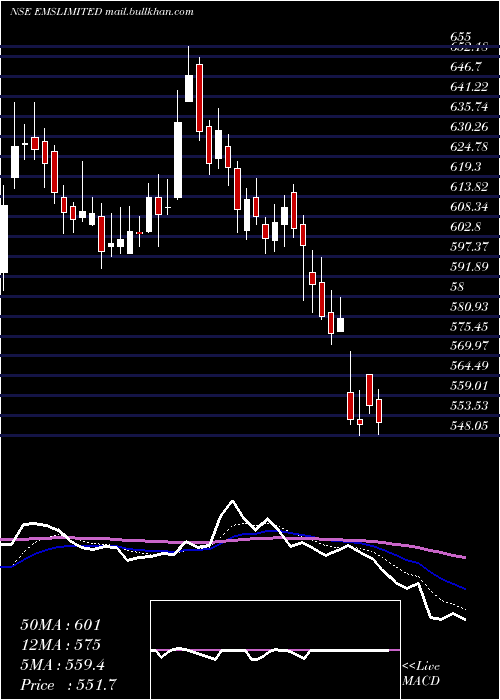This screenshot has width=500, height=700.
Task: Click inside the MACD inset chart box
Action: tap(275, 650)
